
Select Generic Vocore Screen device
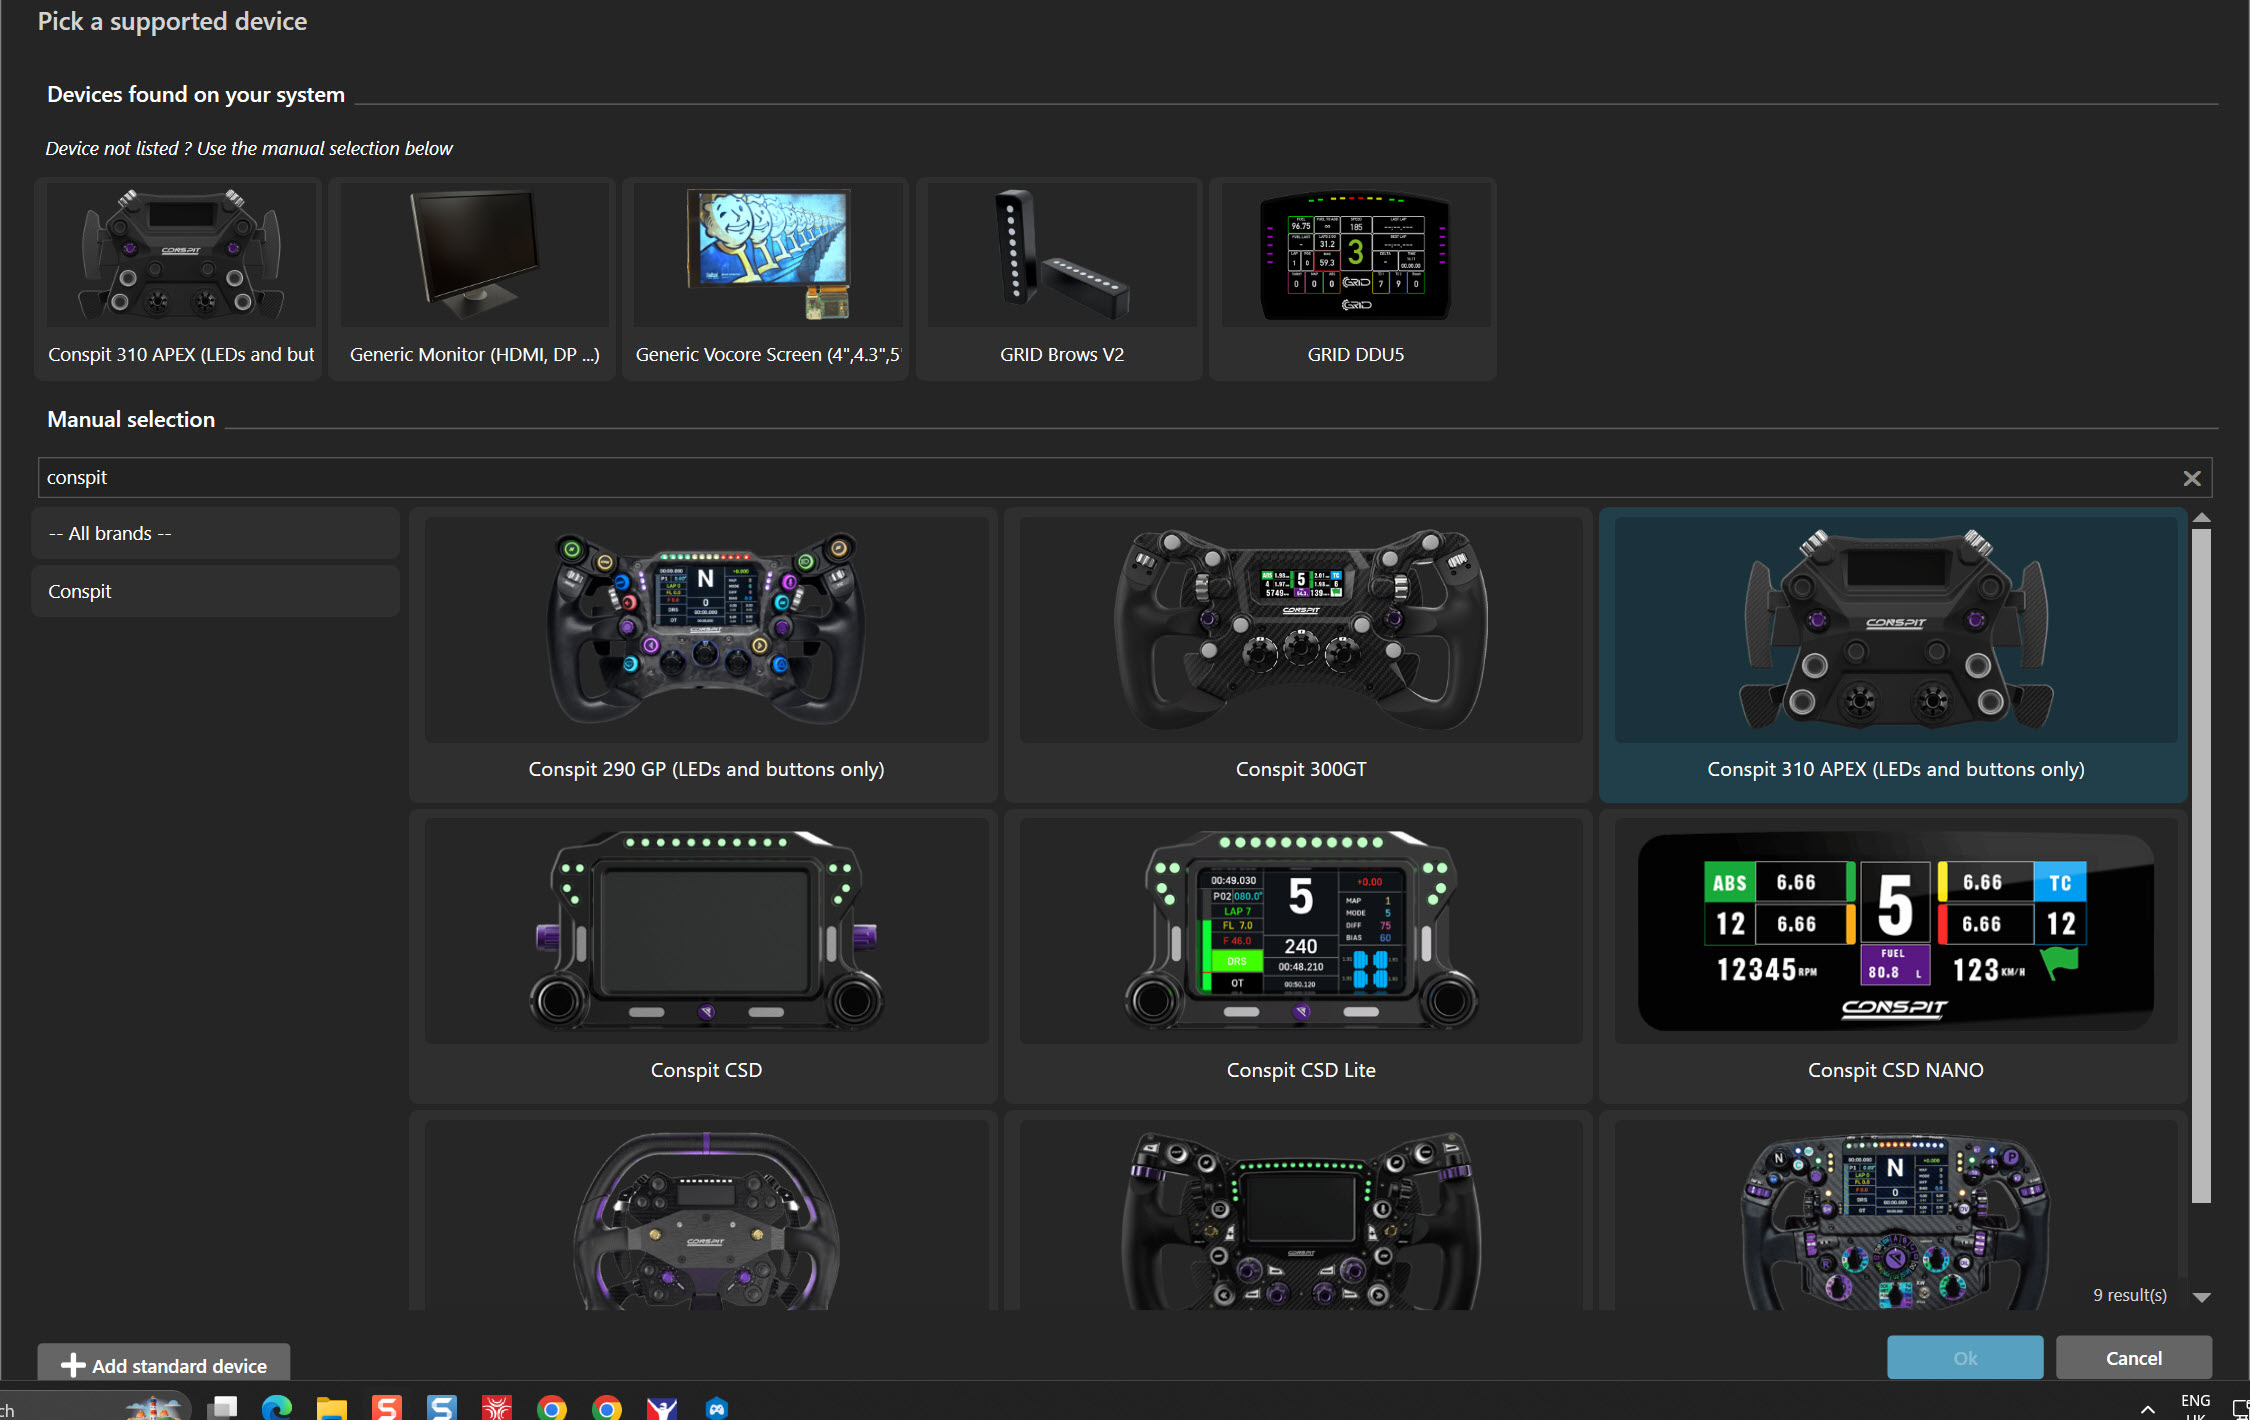767,279
